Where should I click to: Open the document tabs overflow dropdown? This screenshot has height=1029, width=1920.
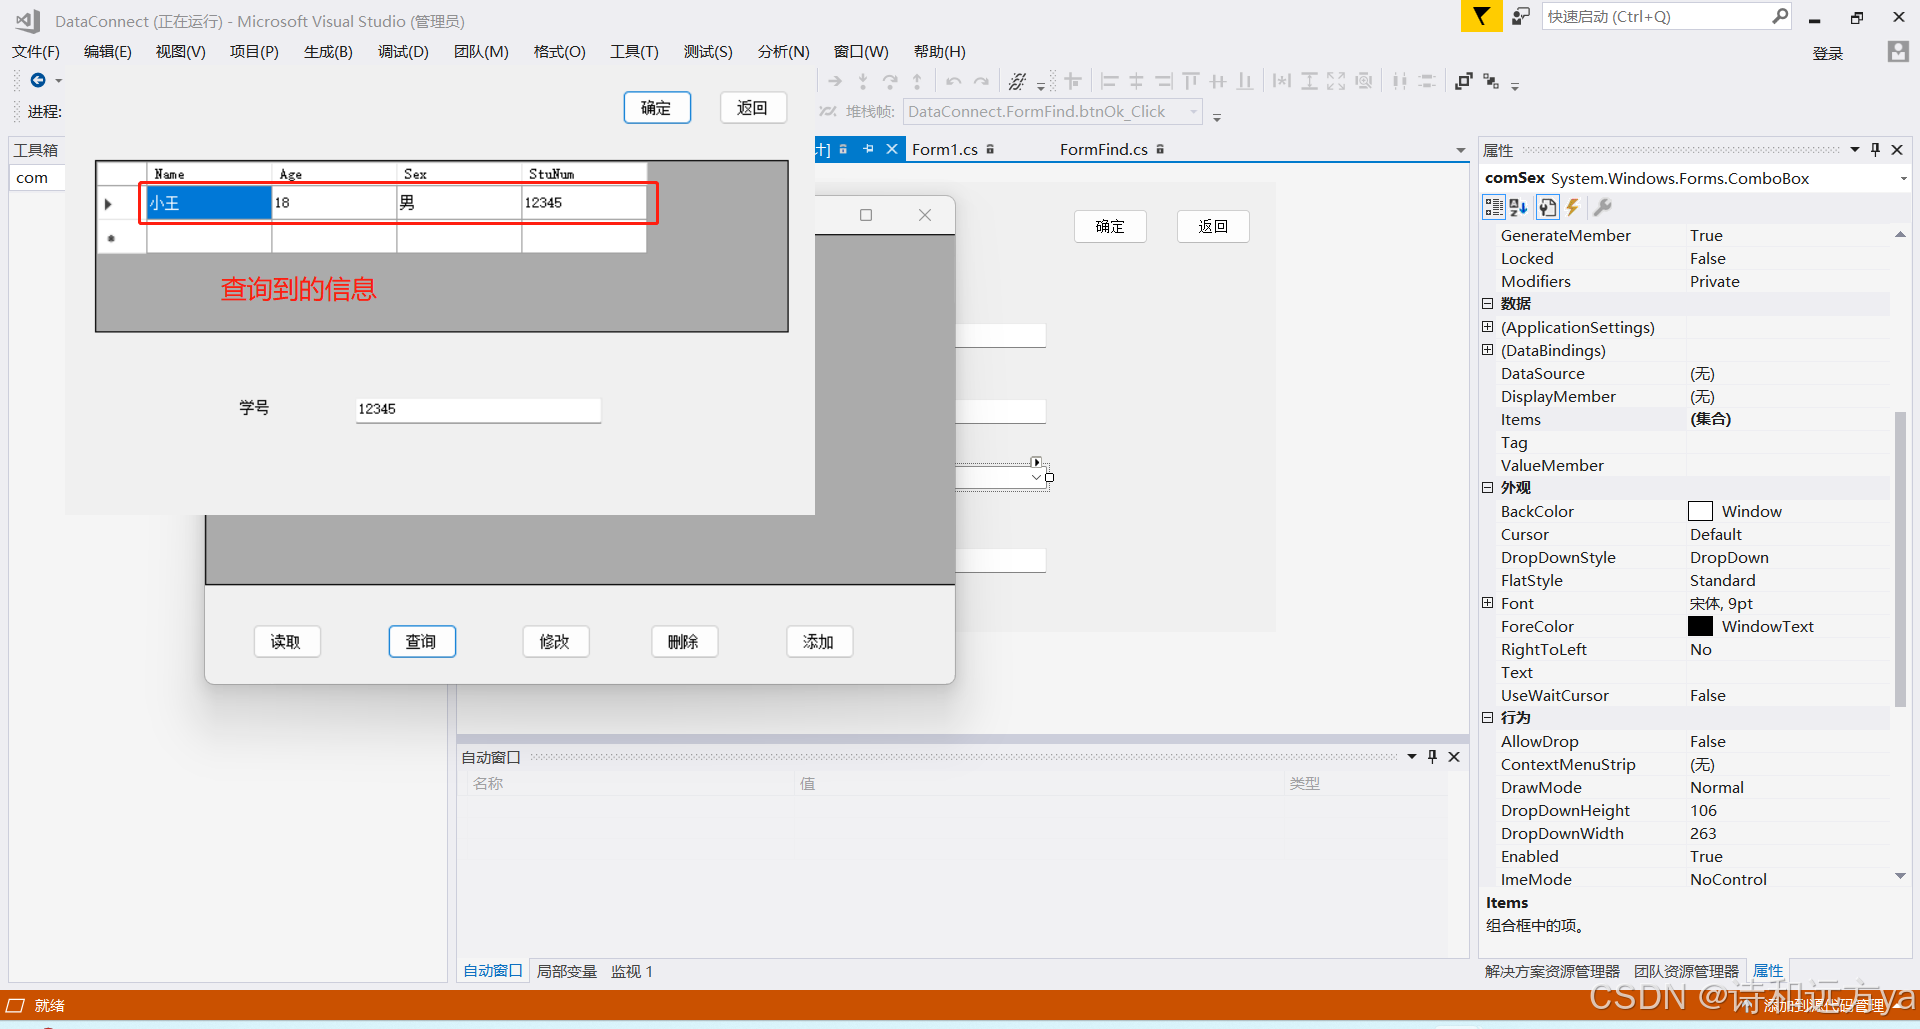tap(1461, 150)
